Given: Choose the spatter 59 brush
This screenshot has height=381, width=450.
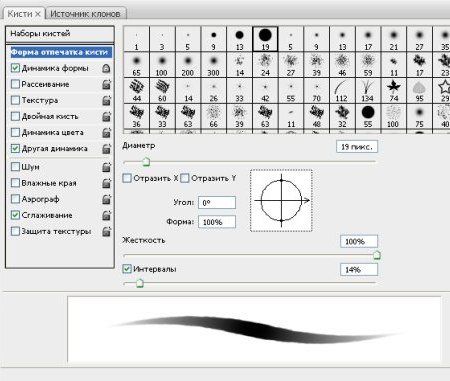Looking at the screenshot, I should point(368,65).
